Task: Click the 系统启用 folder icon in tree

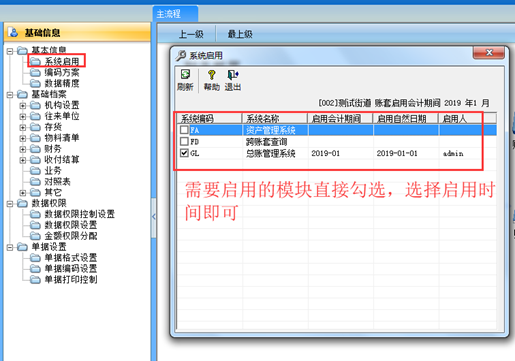Action: pos(35,61)
